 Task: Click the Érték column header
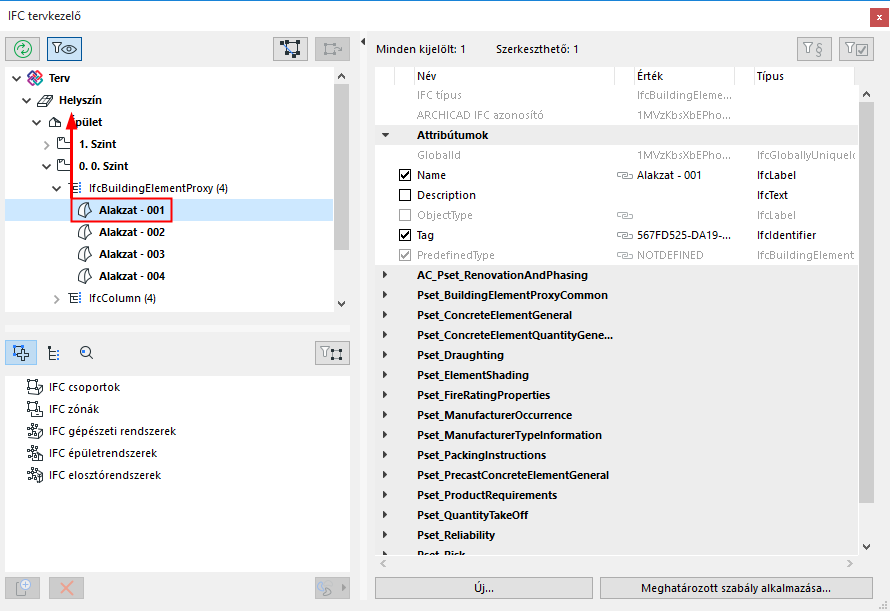pos(650,76)
